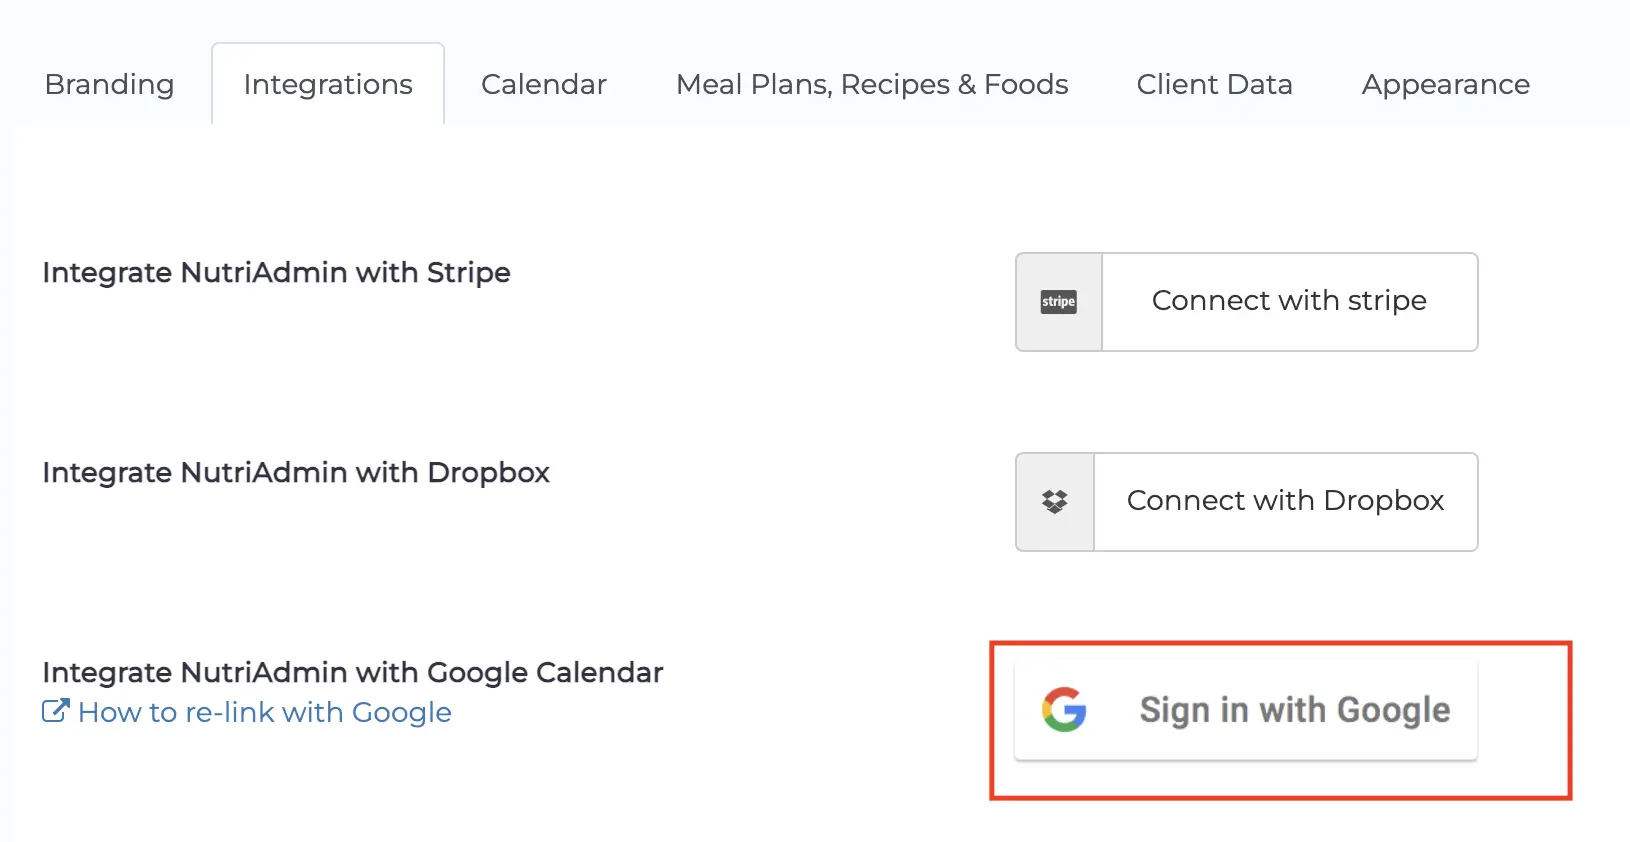This screenshot has width=1630, height=842.
Task: Click Sign in with Google
Action: (1294, 710)
